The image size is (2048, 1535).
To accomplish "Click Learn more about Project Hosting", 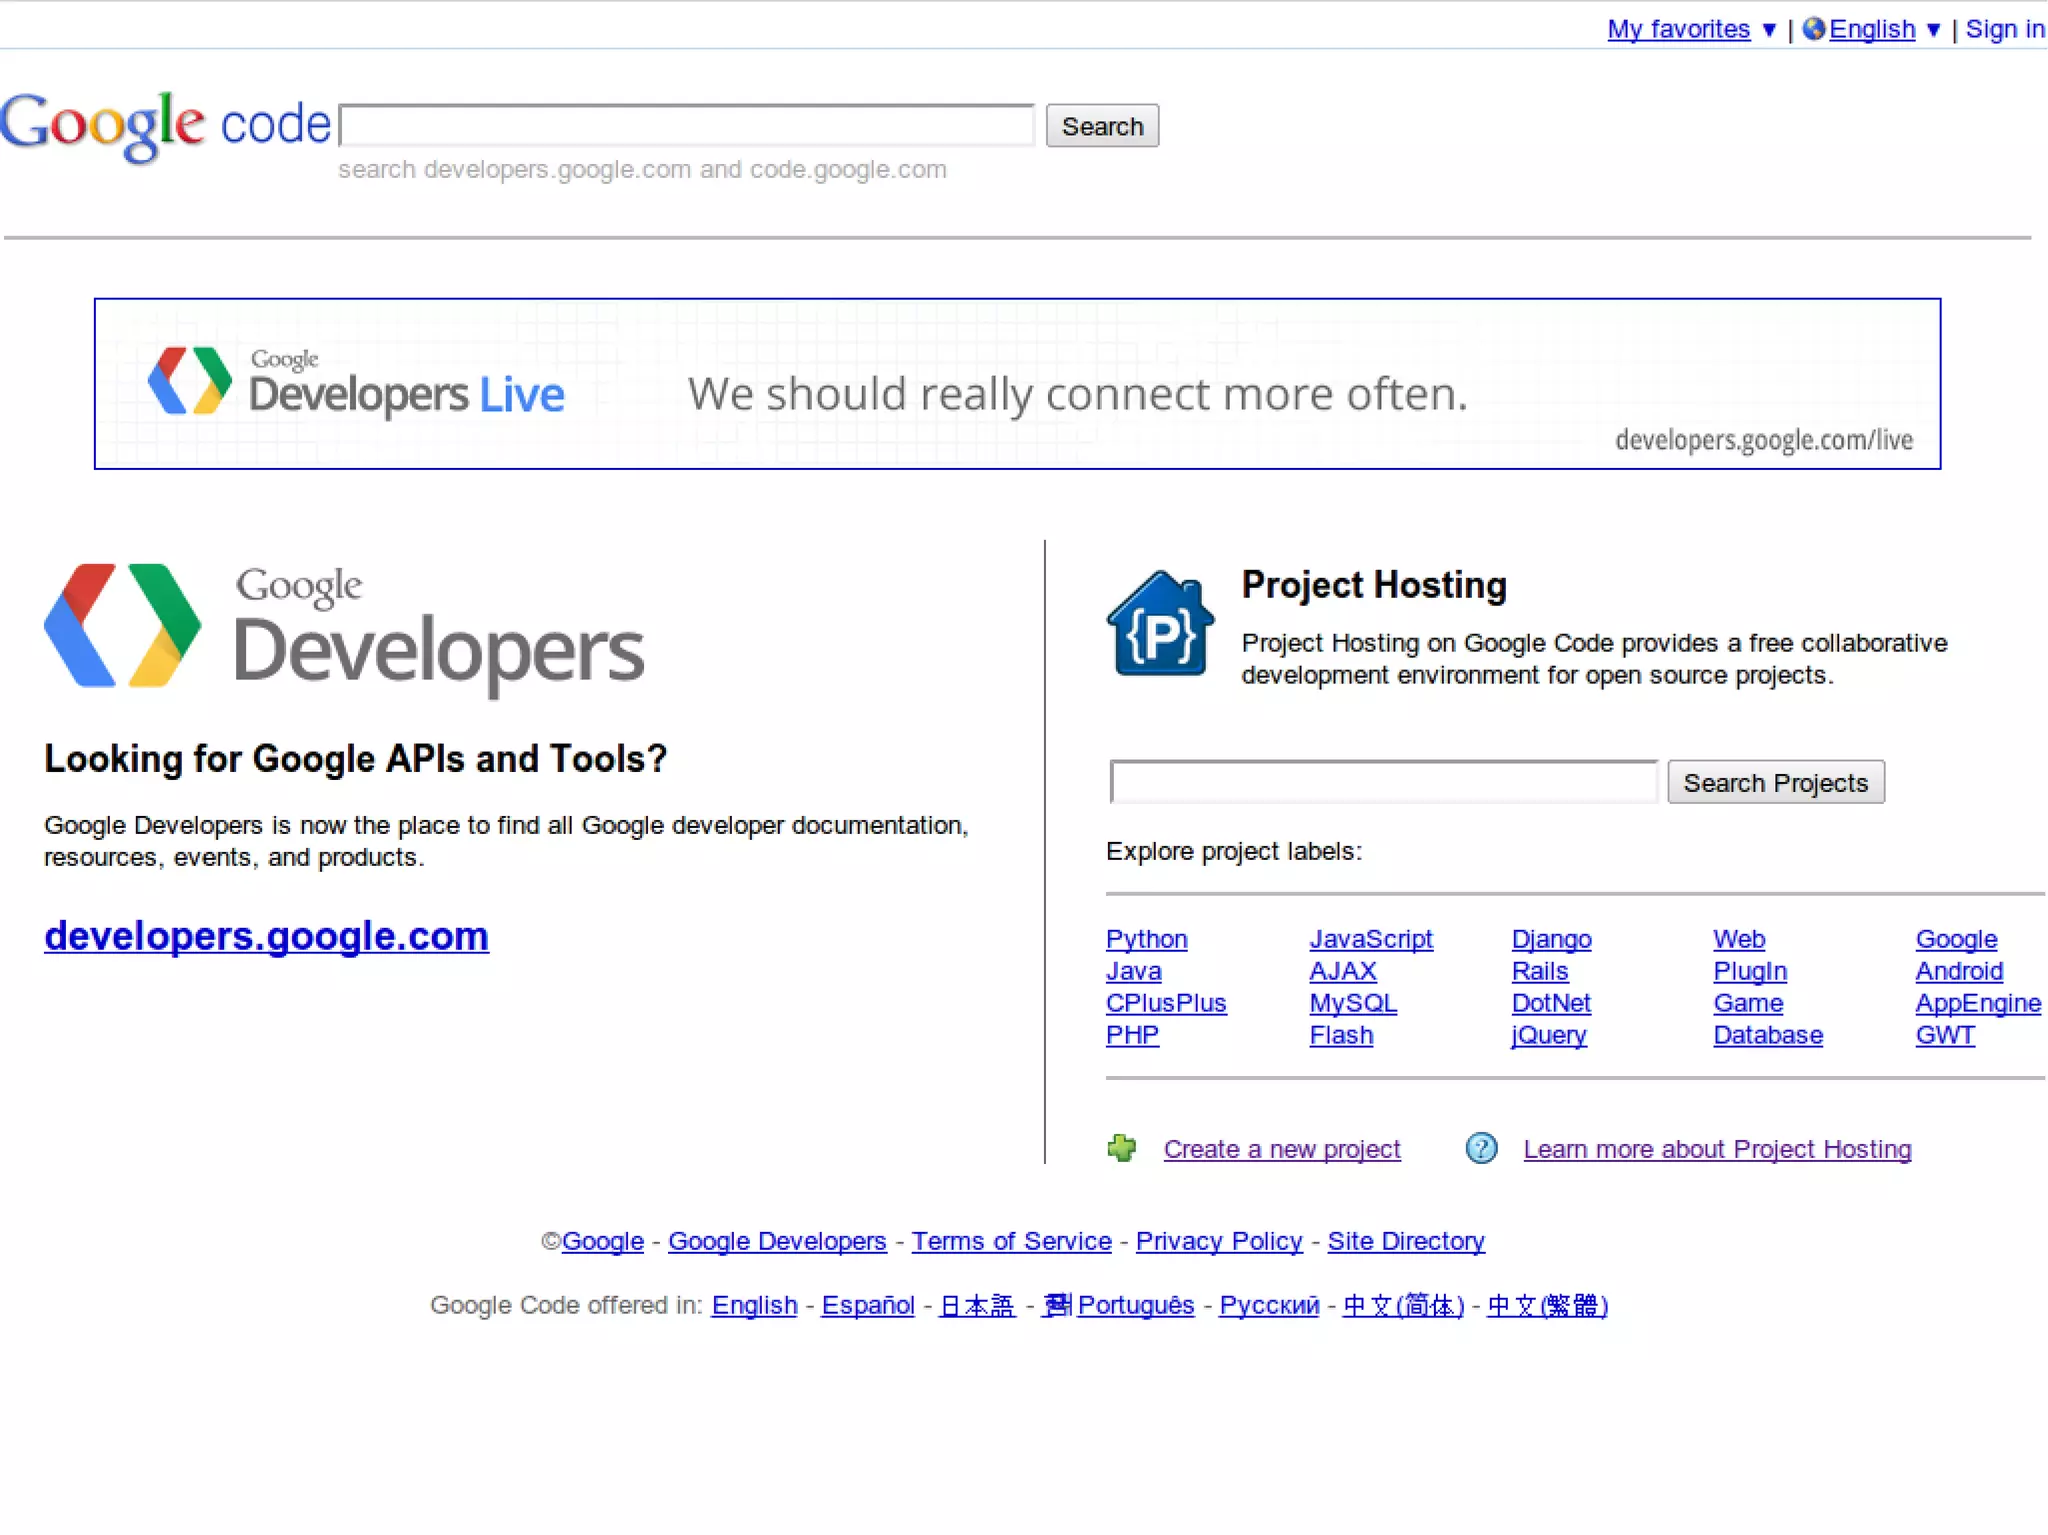I will point(1717,1149).
